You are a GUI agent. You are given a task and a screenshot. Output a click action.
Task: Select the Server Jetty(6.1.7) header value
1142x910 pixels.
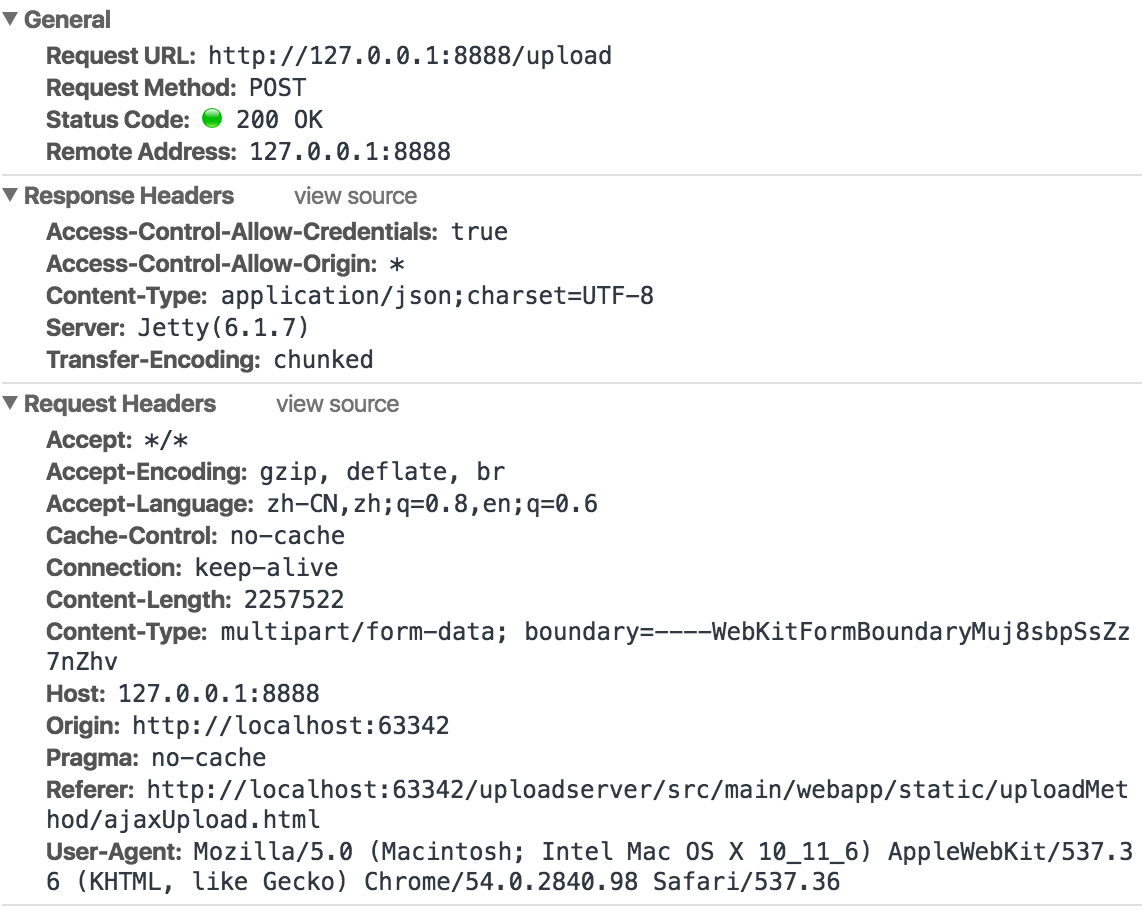[224, 328]
